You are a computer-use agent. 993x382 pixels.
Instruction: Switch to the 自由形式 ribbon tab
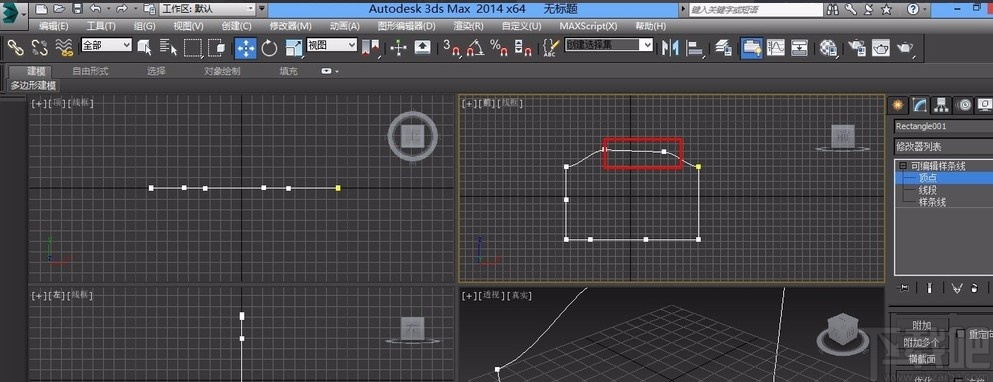pyautogui.click(x=90, y=72)
